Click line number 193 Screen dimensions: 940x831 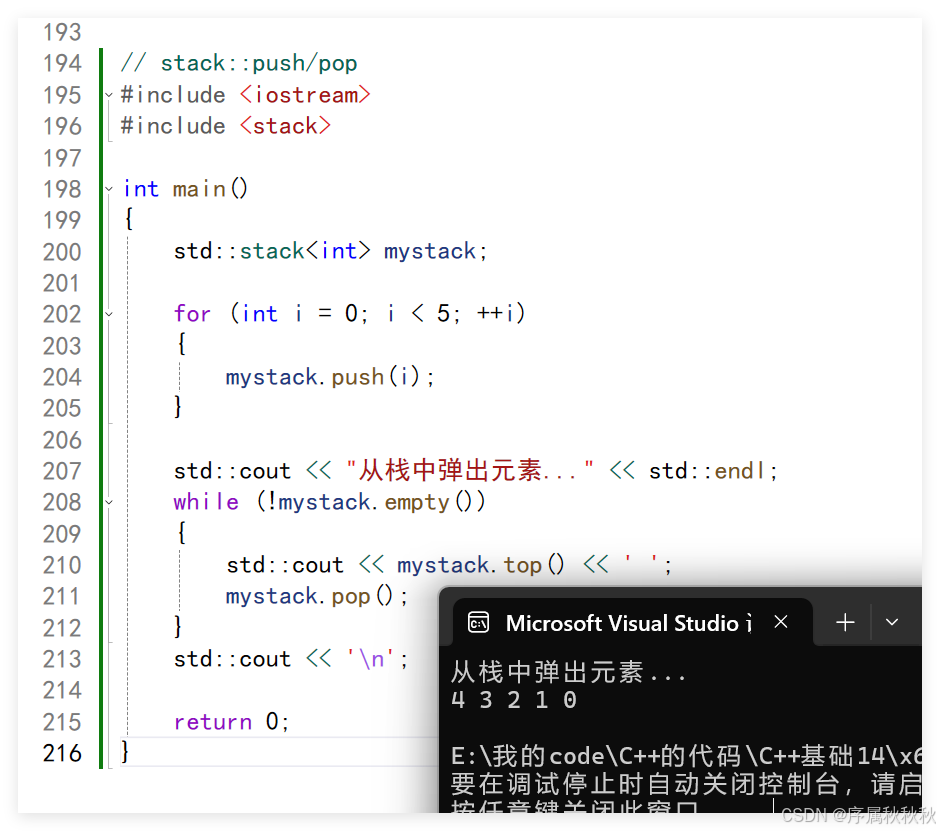pyautogui.click(x=62, y=32)
